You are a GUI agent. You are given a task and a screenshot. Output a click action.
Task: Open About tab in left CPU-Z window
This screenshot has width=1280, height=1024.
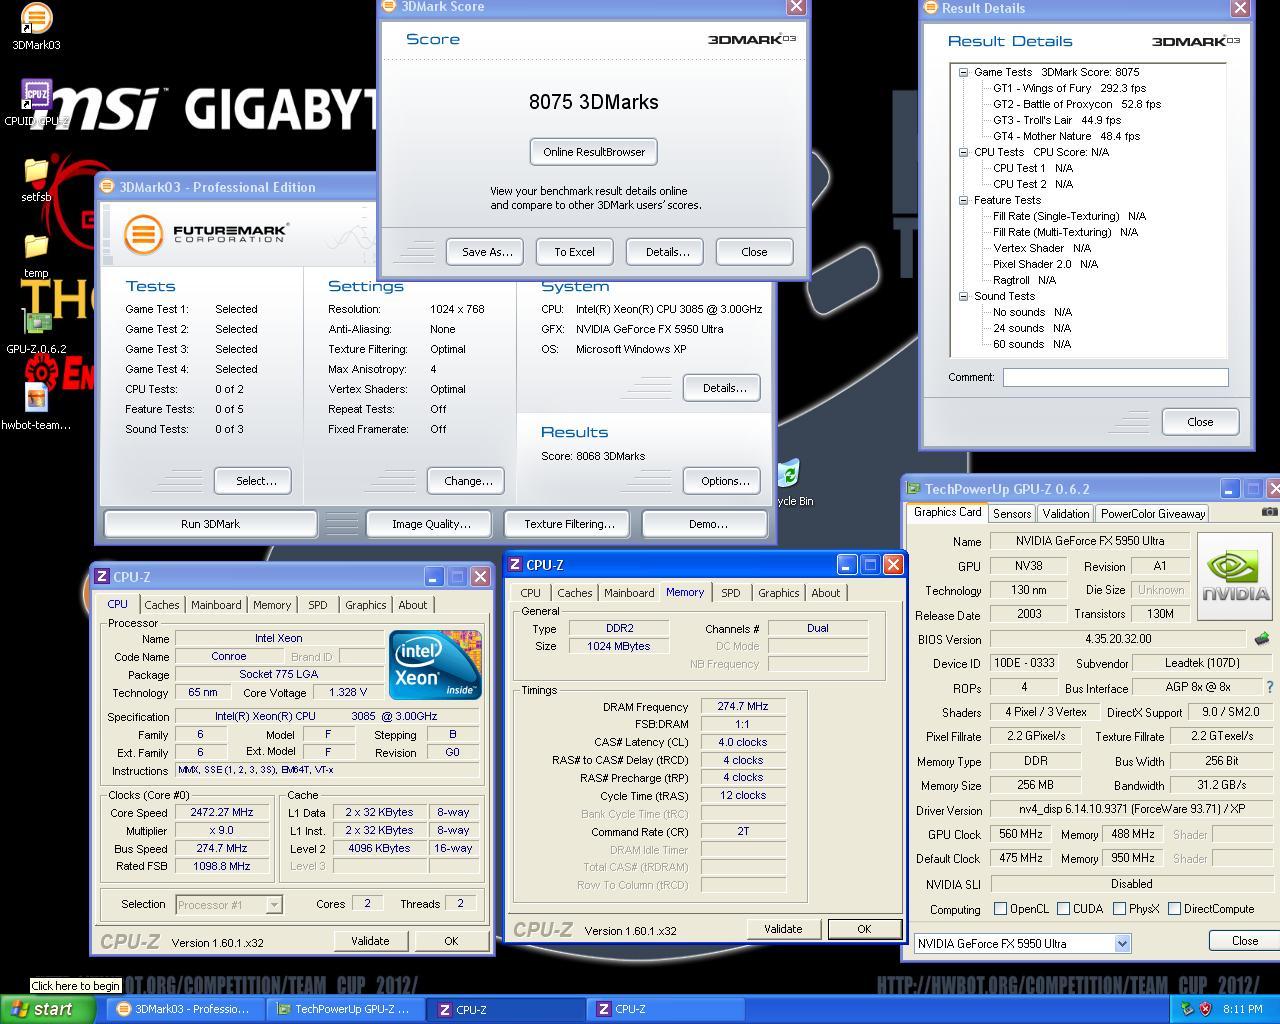(x=412, y=605)
